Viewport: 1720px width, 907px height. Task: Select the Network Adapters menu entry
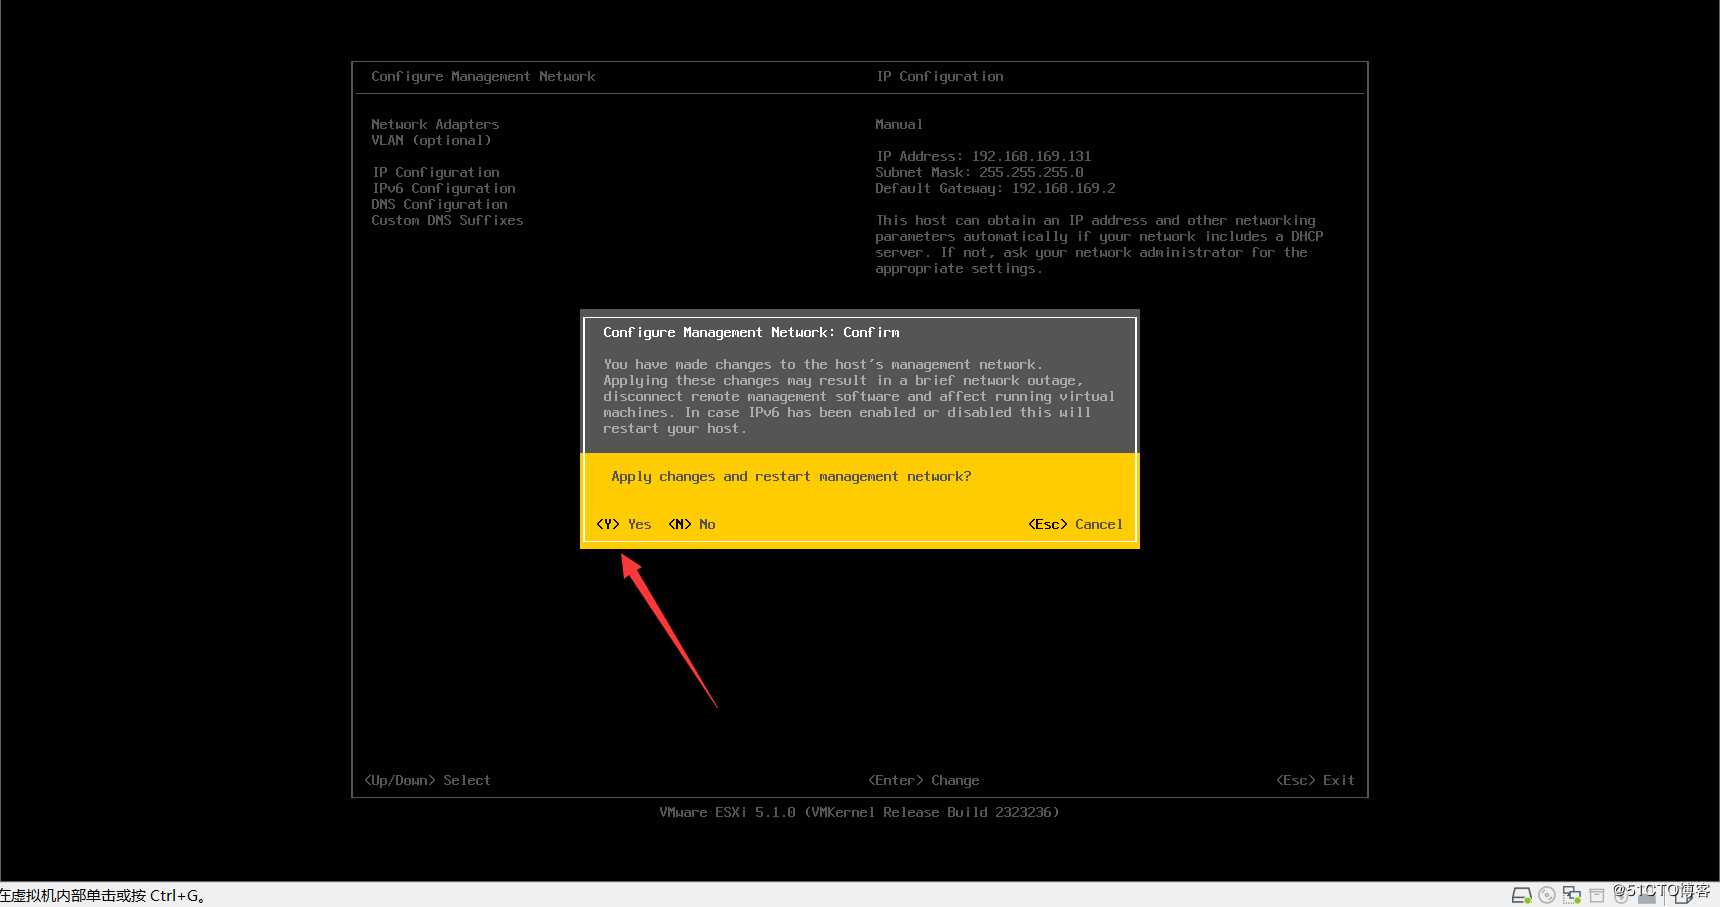tap(435, 124)
